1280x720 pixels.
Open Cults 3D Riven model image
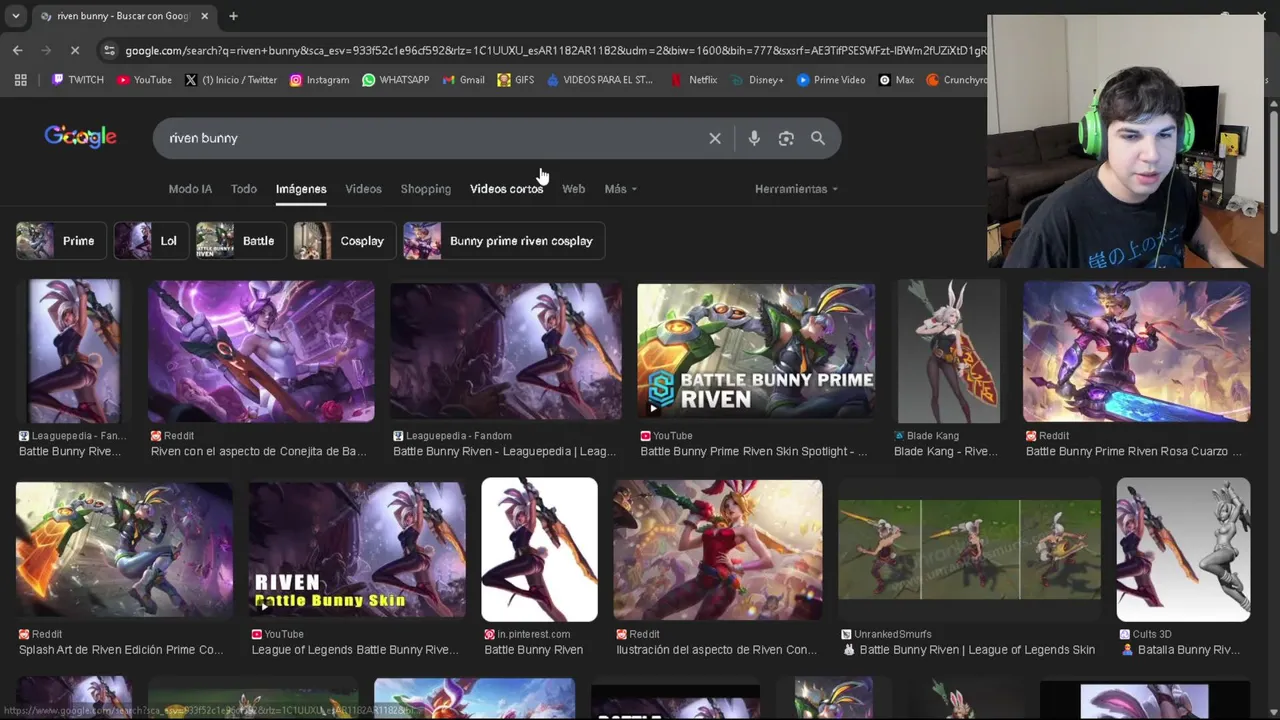[1183, 549]
